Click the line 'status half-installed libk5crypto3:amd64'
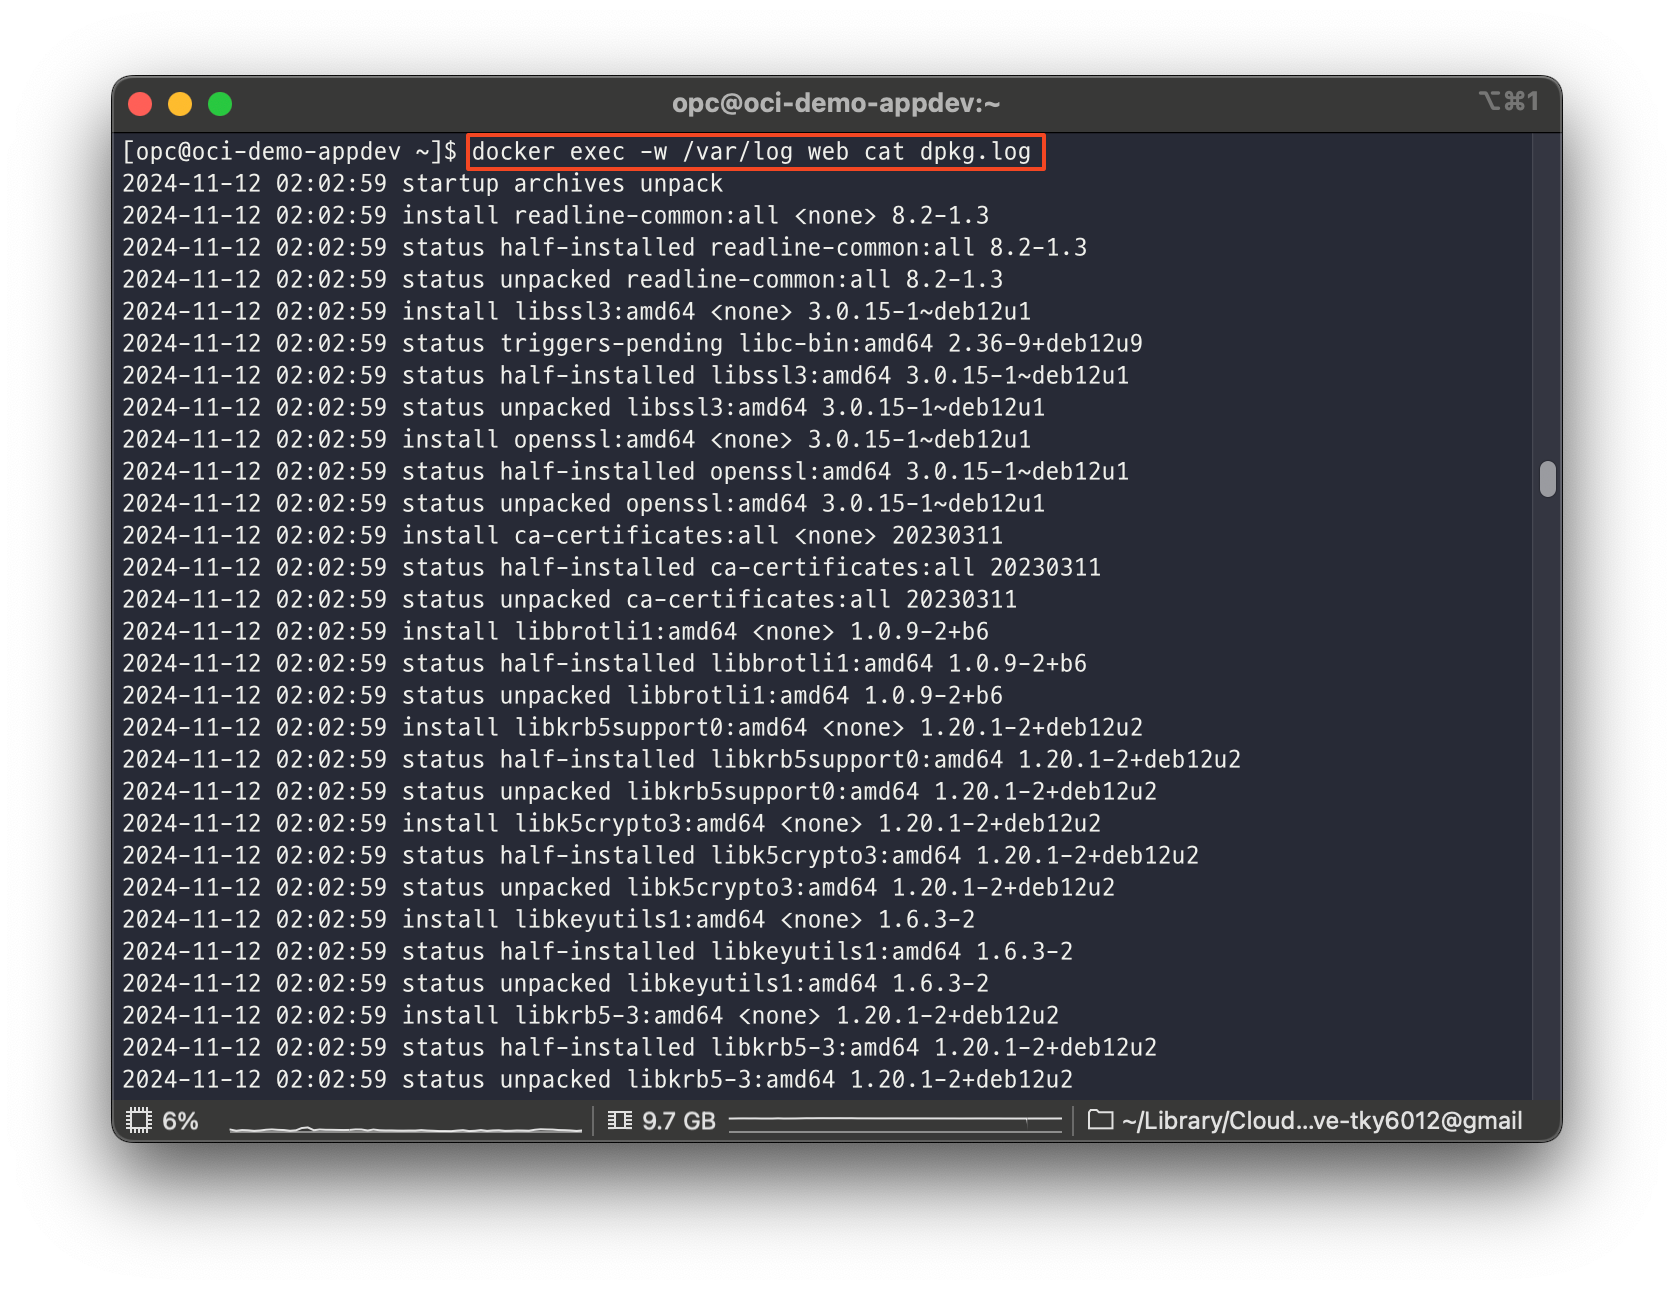 click(661, 856)
